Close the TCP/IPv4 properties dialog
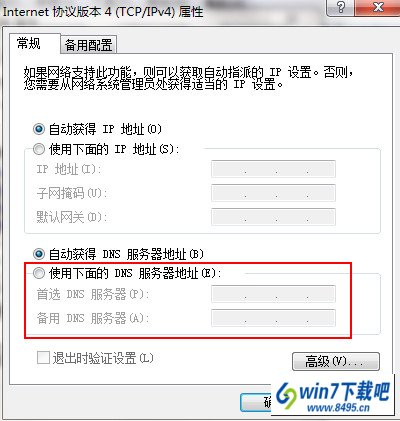The width and height of the screenshot is (400, 421). click(x=378, y=7)
